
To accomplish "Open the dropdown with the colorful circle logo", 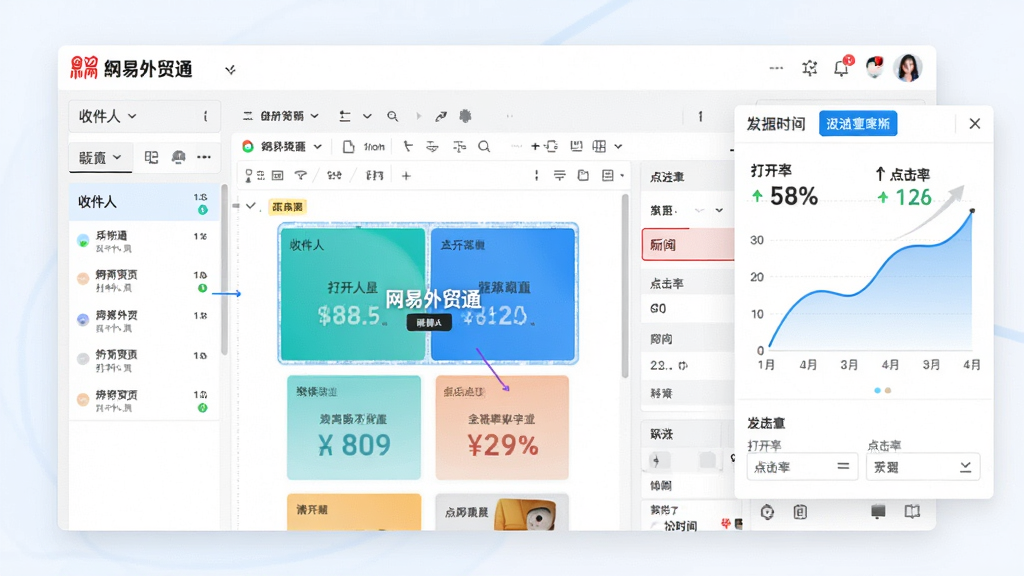I will (x=282, y=146).
